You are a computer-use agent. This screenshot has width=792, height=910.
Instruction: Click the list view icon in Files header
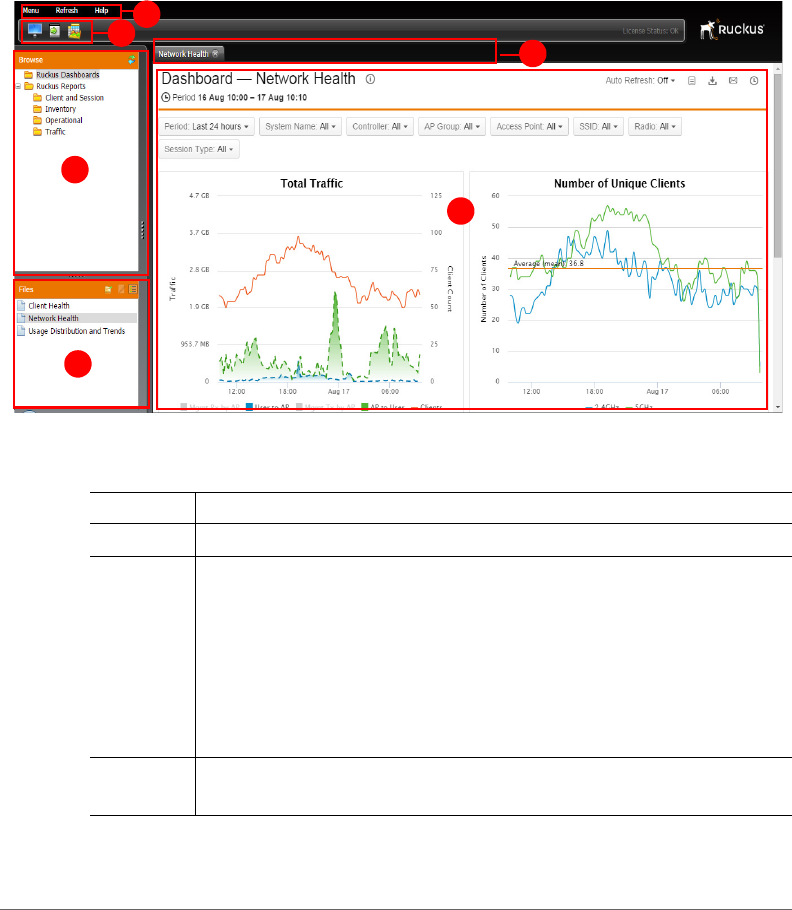coord(133,289)
